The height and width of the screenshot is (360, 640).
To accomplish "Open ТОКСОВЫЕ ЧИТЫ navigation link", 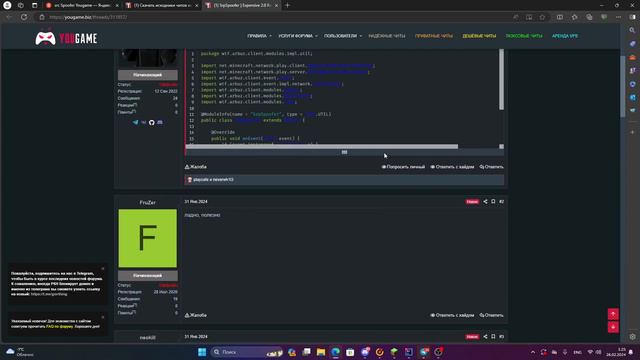I will (x=524, y=36).
